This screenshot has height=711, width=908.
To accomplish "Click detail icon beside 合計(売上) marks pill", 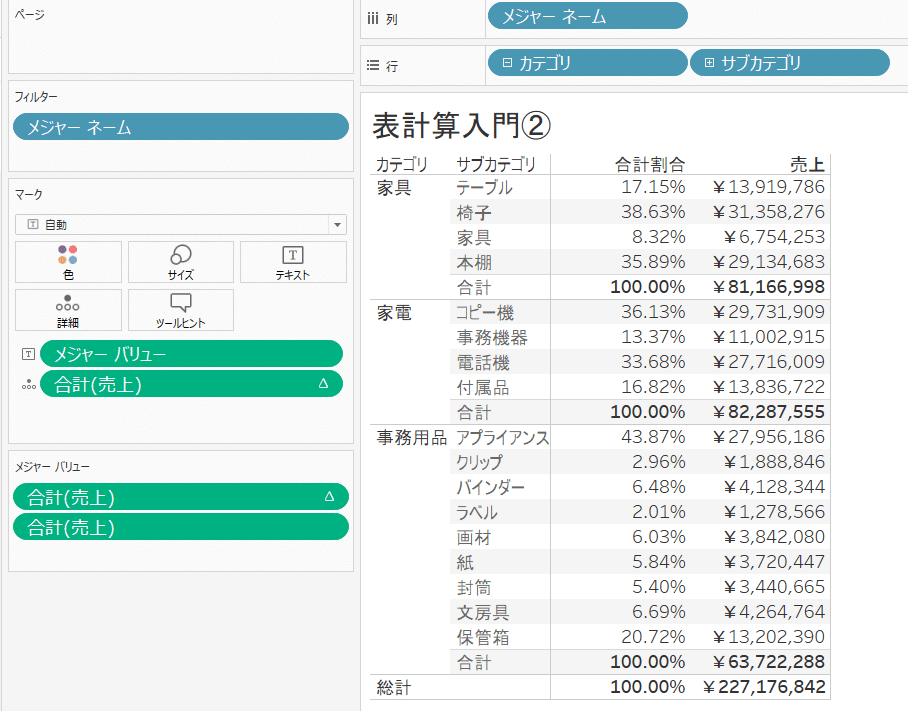I will pyautogui.click(x=28, y=384).
